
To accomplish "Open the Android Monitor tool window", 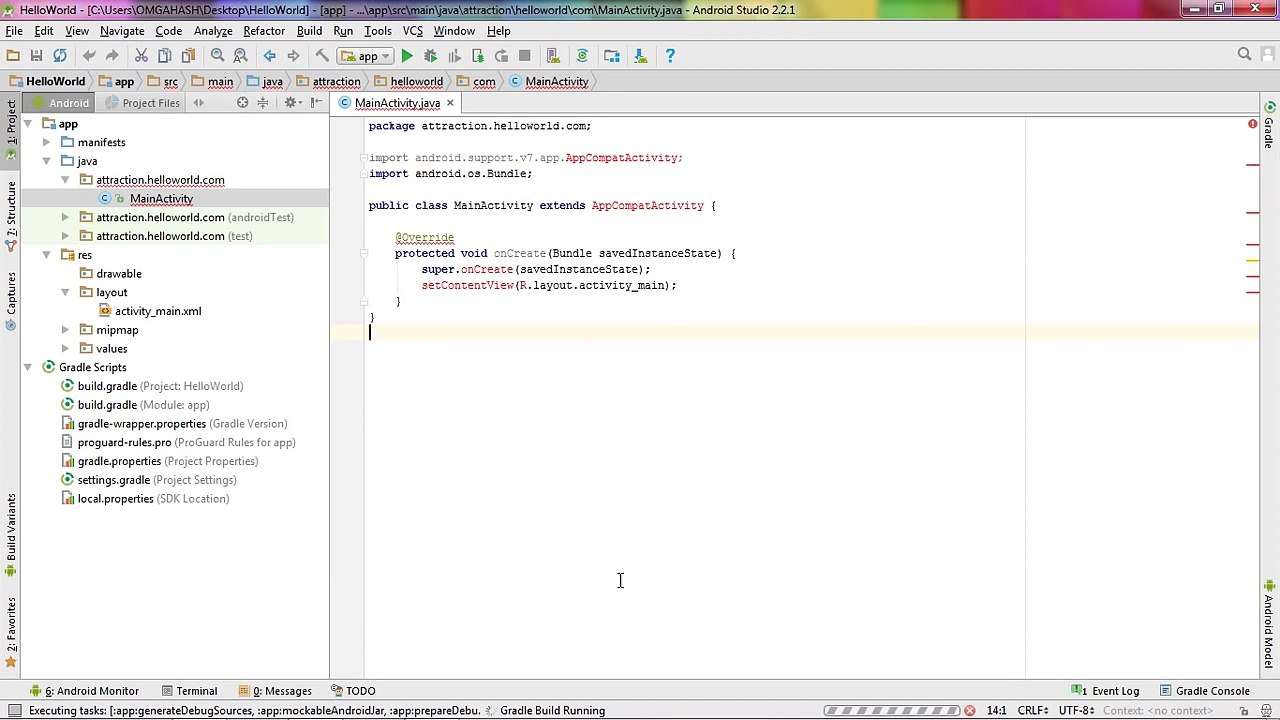I will [x=85, y=691].
